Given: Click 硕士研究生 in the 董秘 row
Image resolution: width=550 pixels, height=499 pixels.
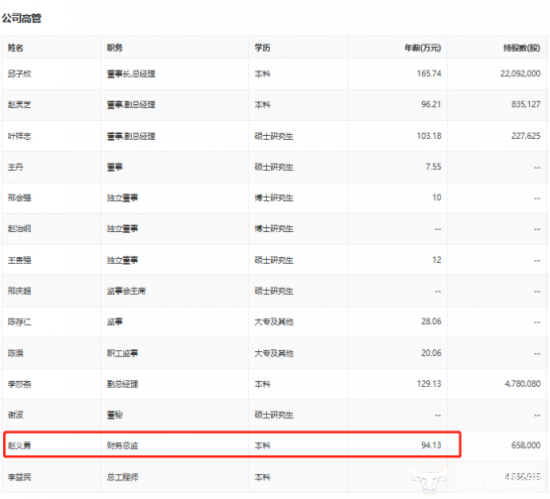Looking at the screenshot, I should (x=274, y=415).
